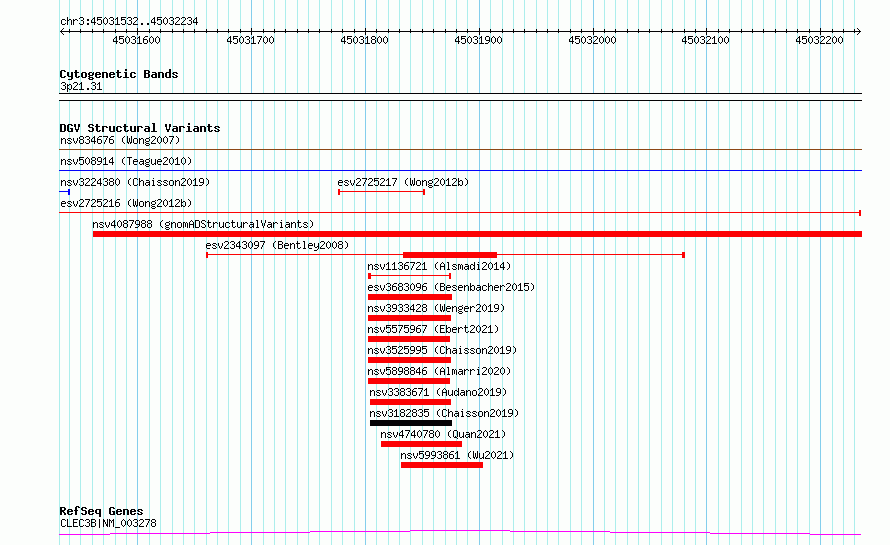Click the DGV Structural Variants track heading
The image size is (890, 545).
140,128
